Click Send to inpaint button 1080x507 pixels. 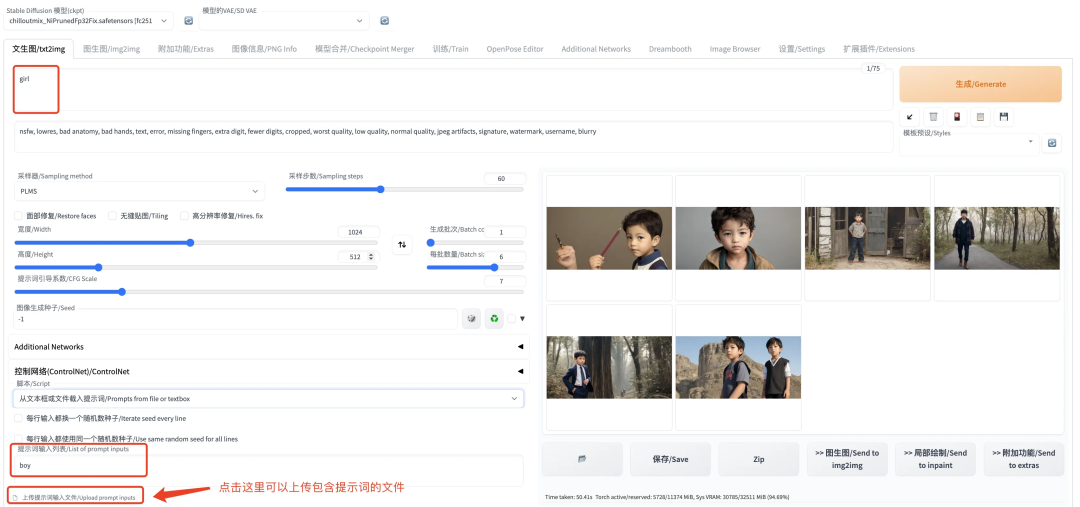pos(935,459)
